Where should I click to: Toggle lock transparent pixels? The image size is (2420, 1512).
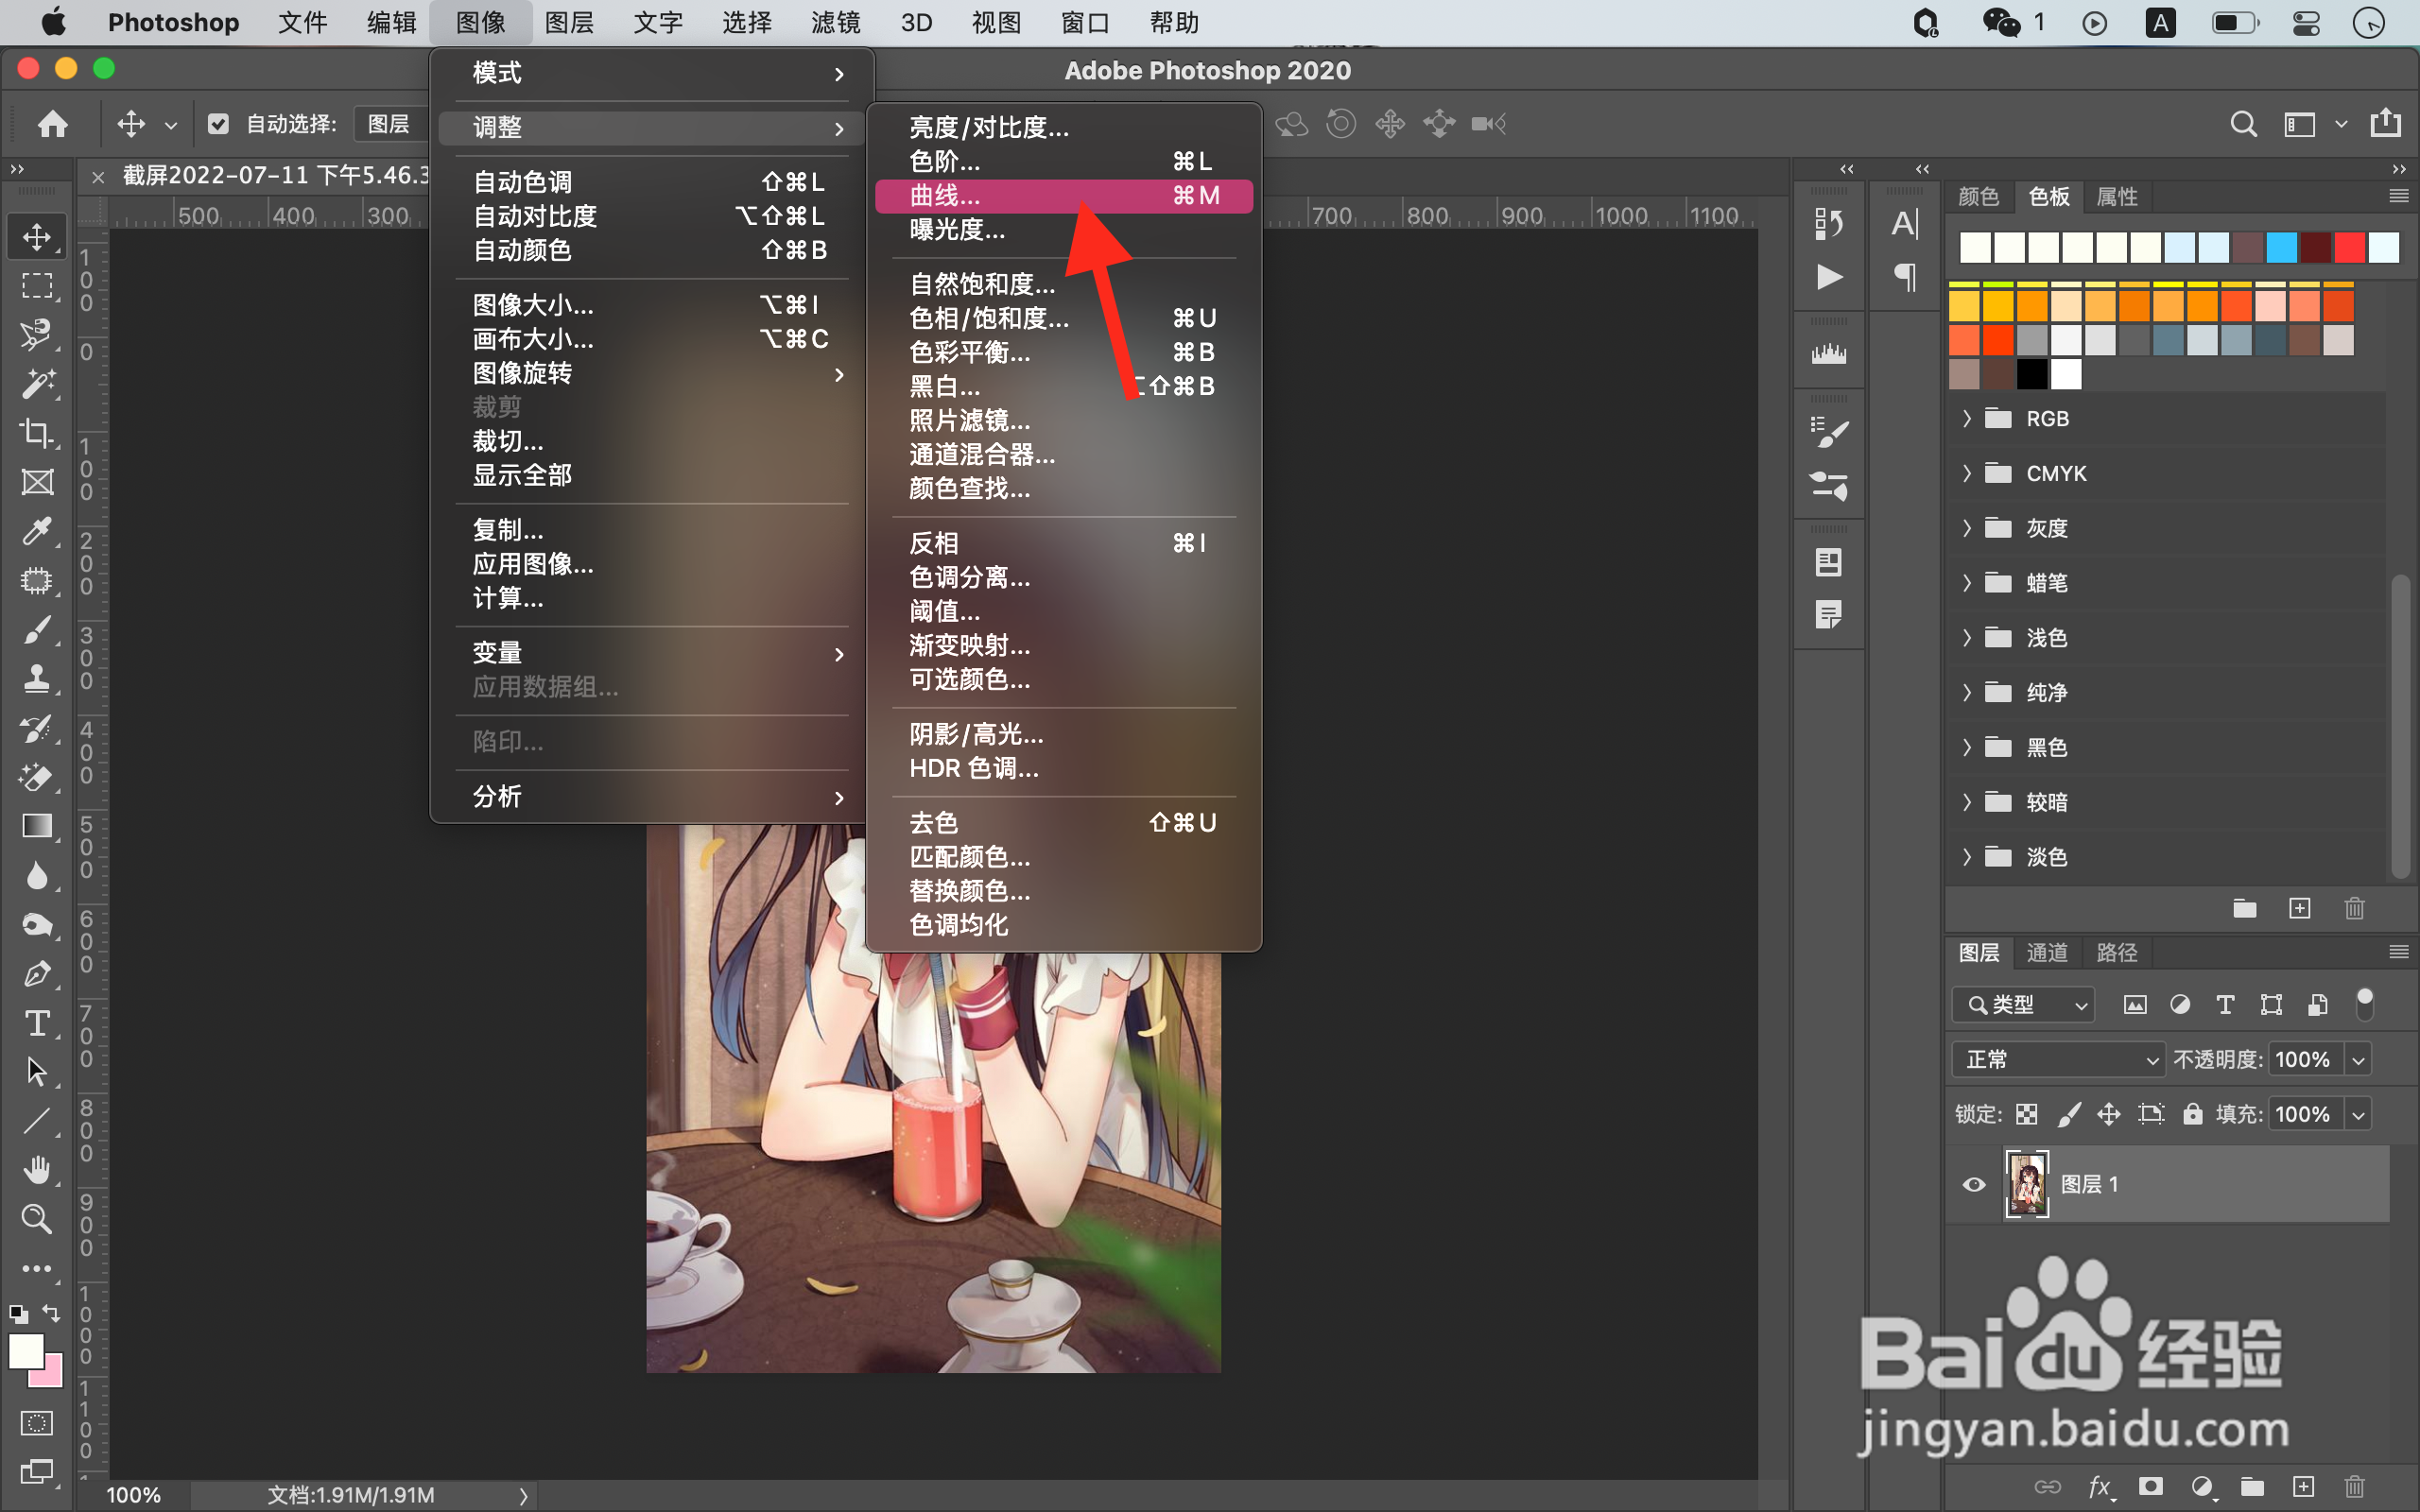click(2027, 1114)
